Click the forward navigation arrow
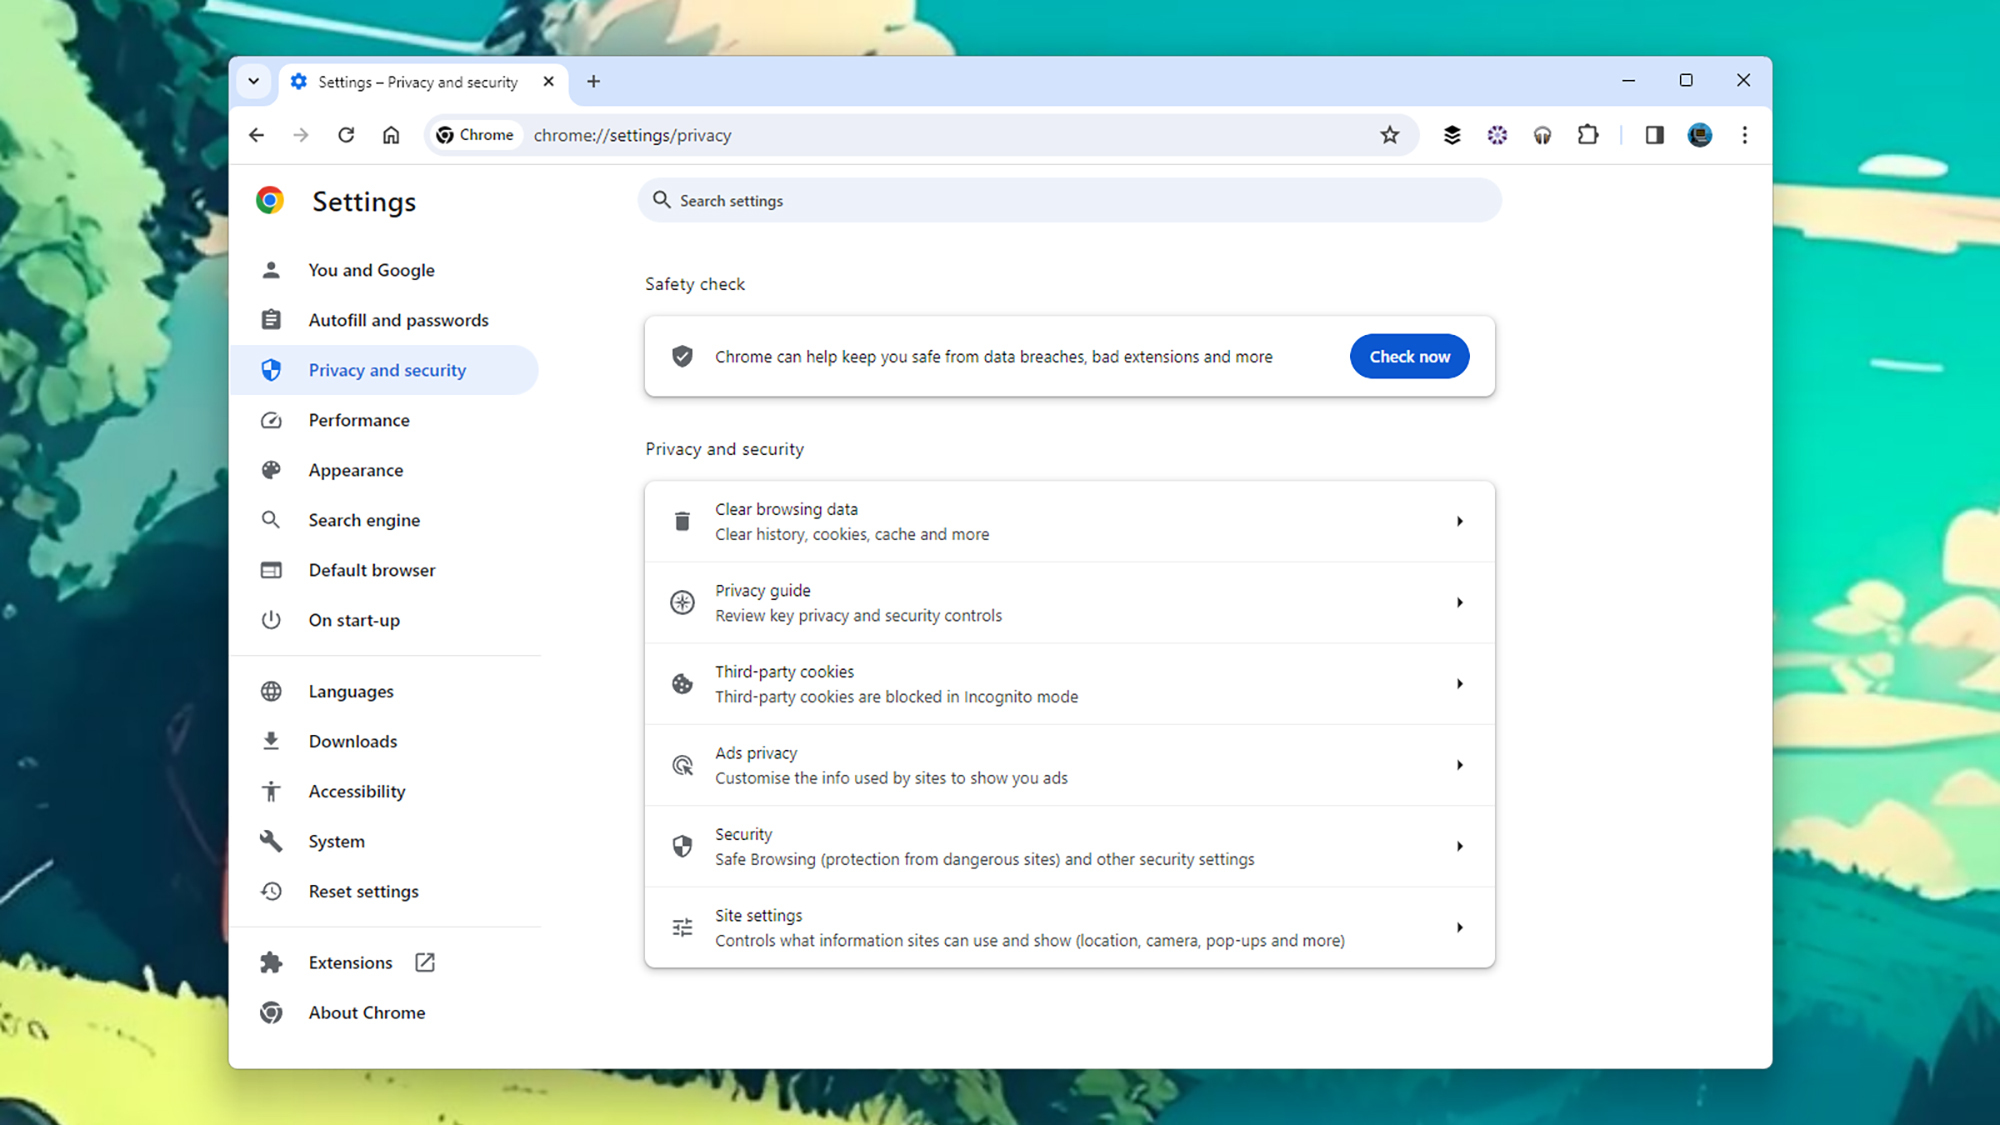Viewport: 2000px width, 1125px height. (301, 135)
